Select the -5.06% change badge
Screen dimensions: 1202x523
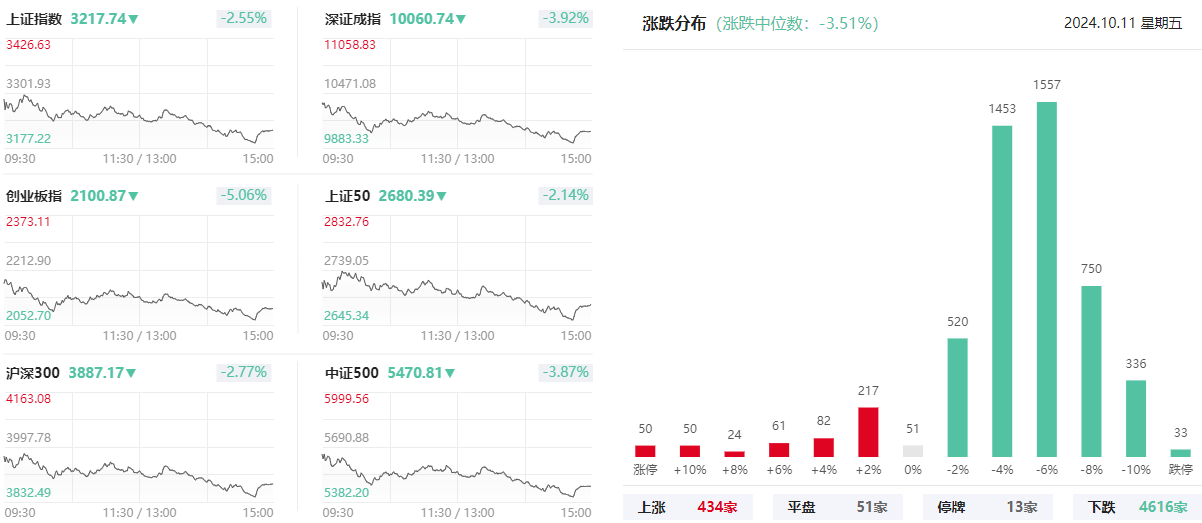point(243,195)
